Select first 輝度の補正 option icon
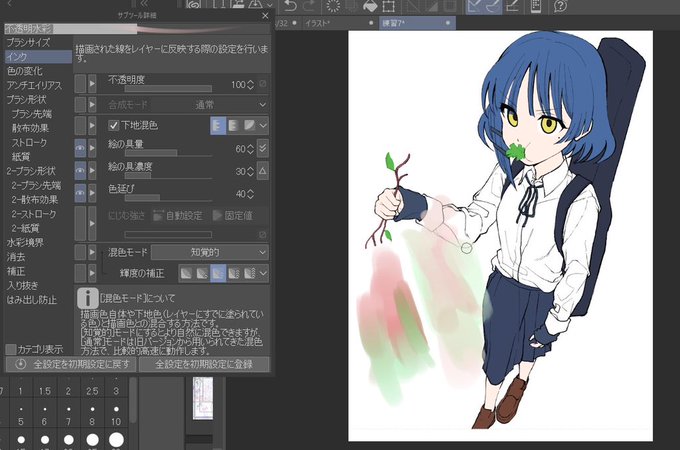 [186, 274]
